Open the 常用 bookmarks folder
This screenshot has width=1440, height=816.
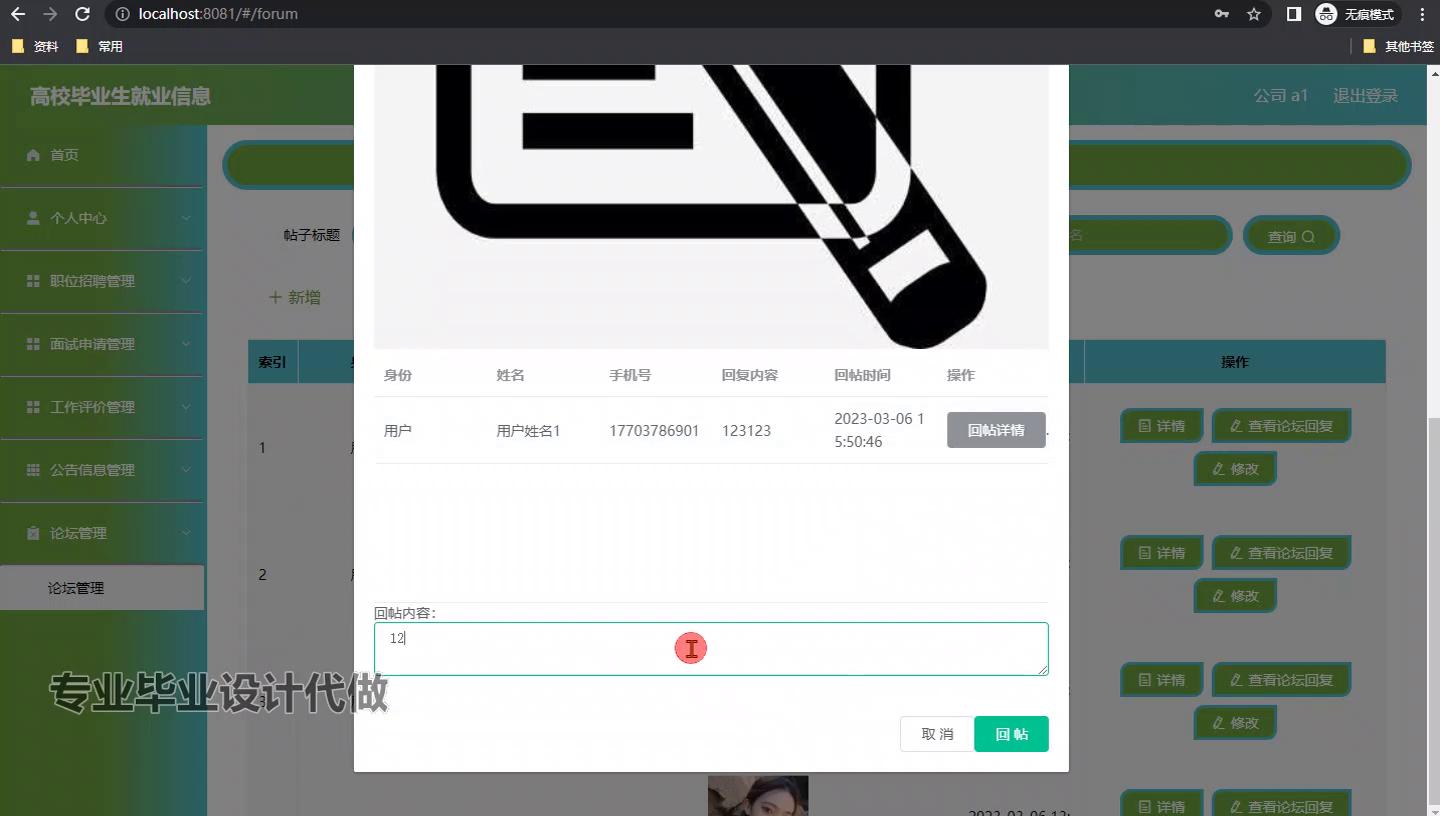coord(99,46)
